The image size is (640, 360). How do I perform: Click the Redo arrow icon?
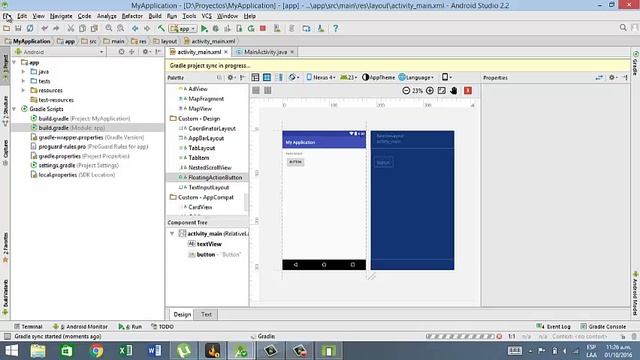pyautogui.click(x=56, y=29)
